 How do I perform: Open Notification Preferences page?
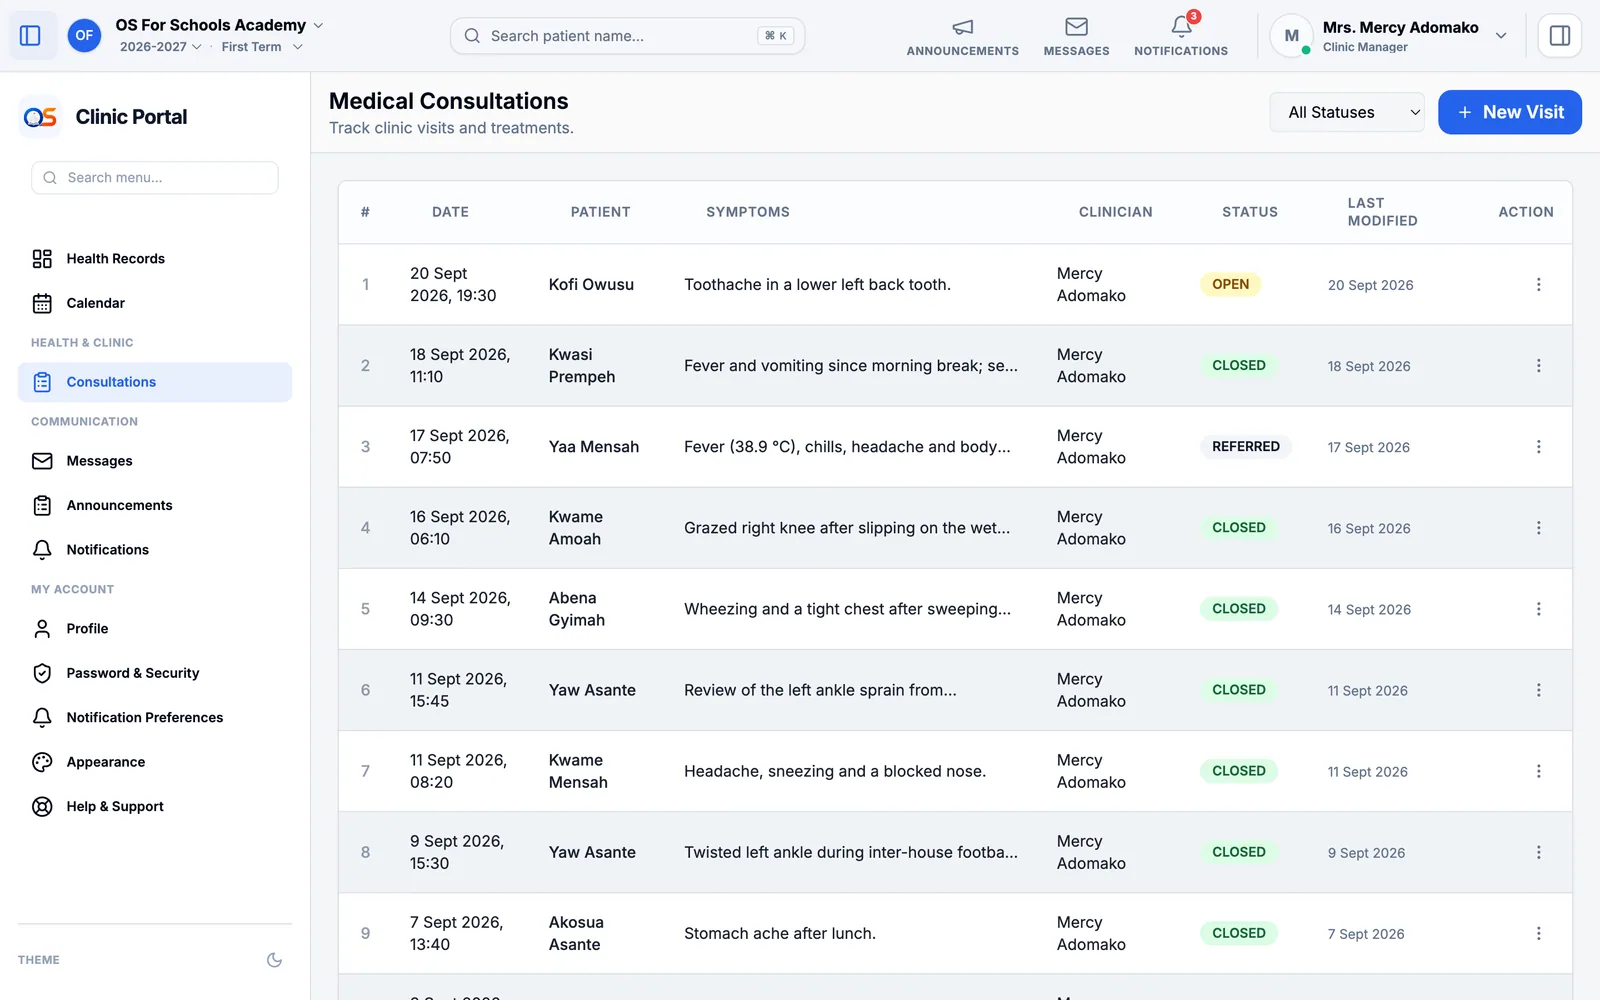155,718
